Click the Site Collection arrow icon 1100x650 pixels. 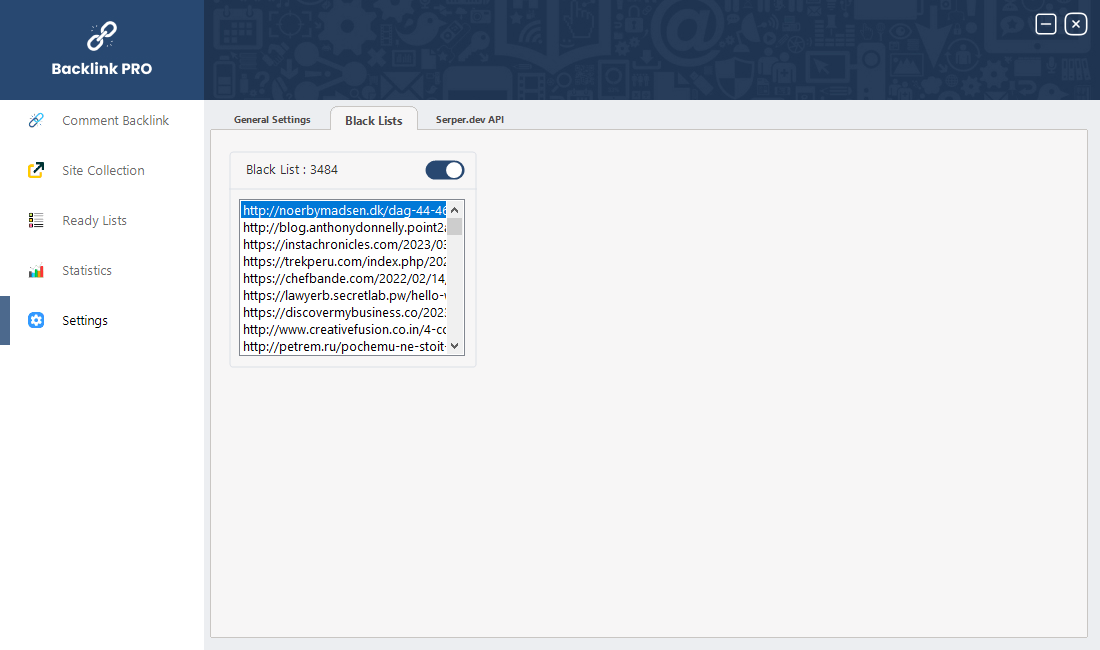click(36, 170)
